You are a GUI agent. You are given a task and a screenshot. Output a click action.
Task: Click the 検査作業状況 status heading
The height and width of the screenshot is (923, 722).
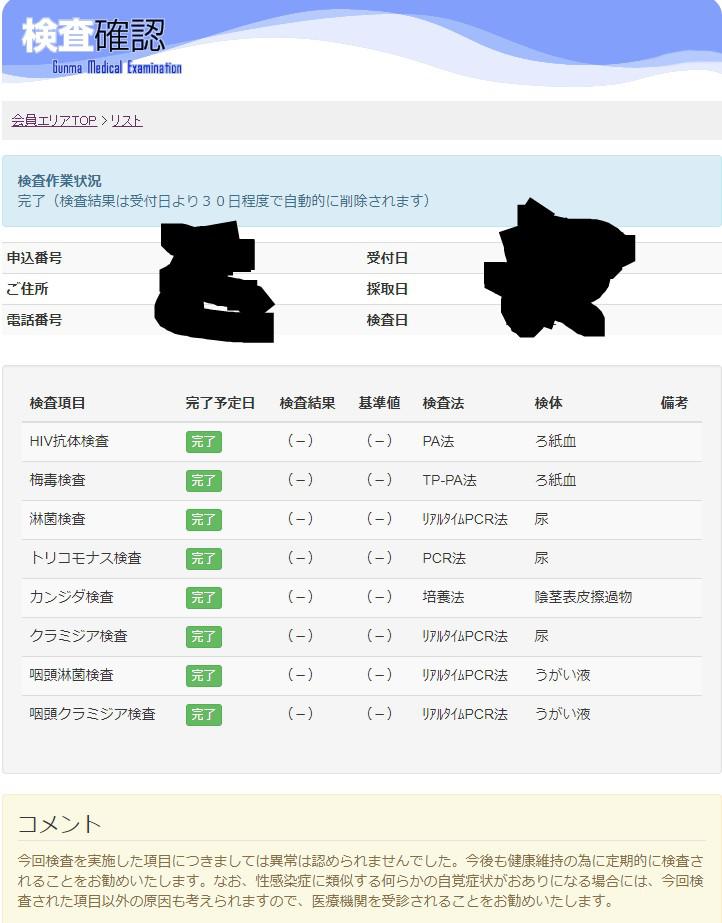(x=59, y=181)
